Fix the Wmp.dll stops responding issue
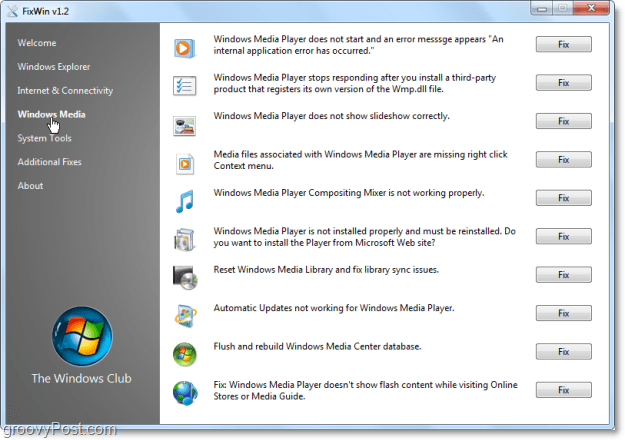625x440 pixels. (x=564, y=83)
